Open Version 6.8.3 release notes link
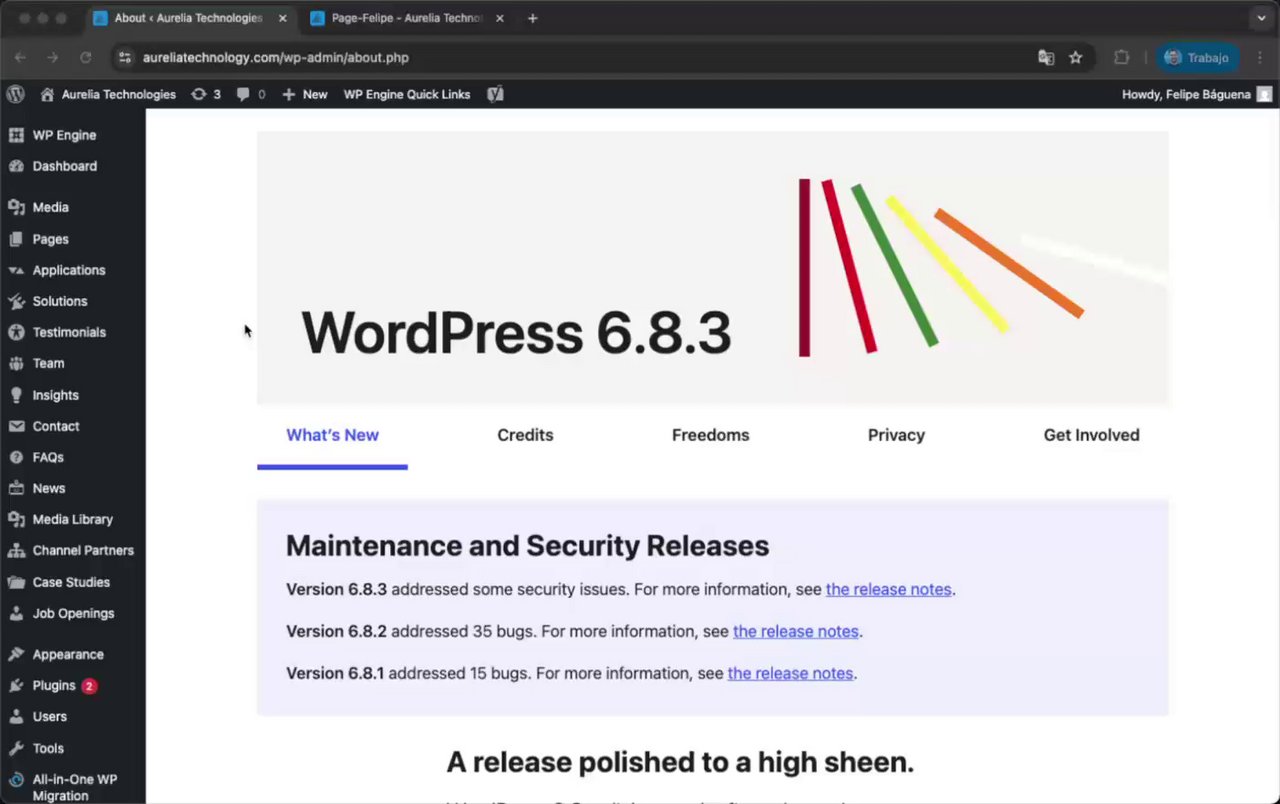The image size is (1280, 804). click(888, 589)
